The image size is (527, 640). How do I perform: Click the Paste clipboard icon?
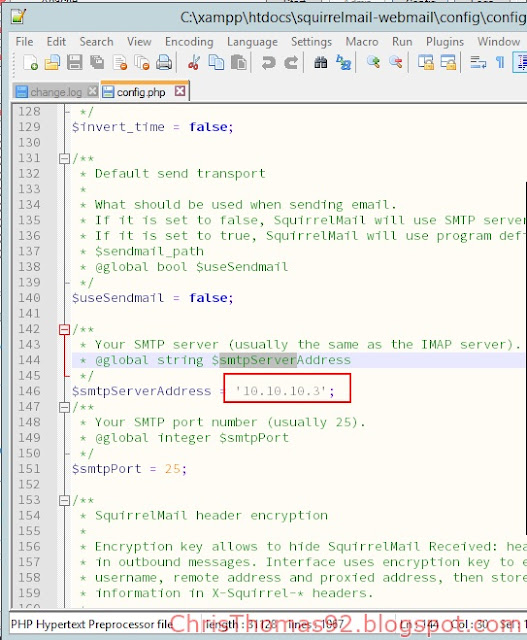tap(239, 62)
